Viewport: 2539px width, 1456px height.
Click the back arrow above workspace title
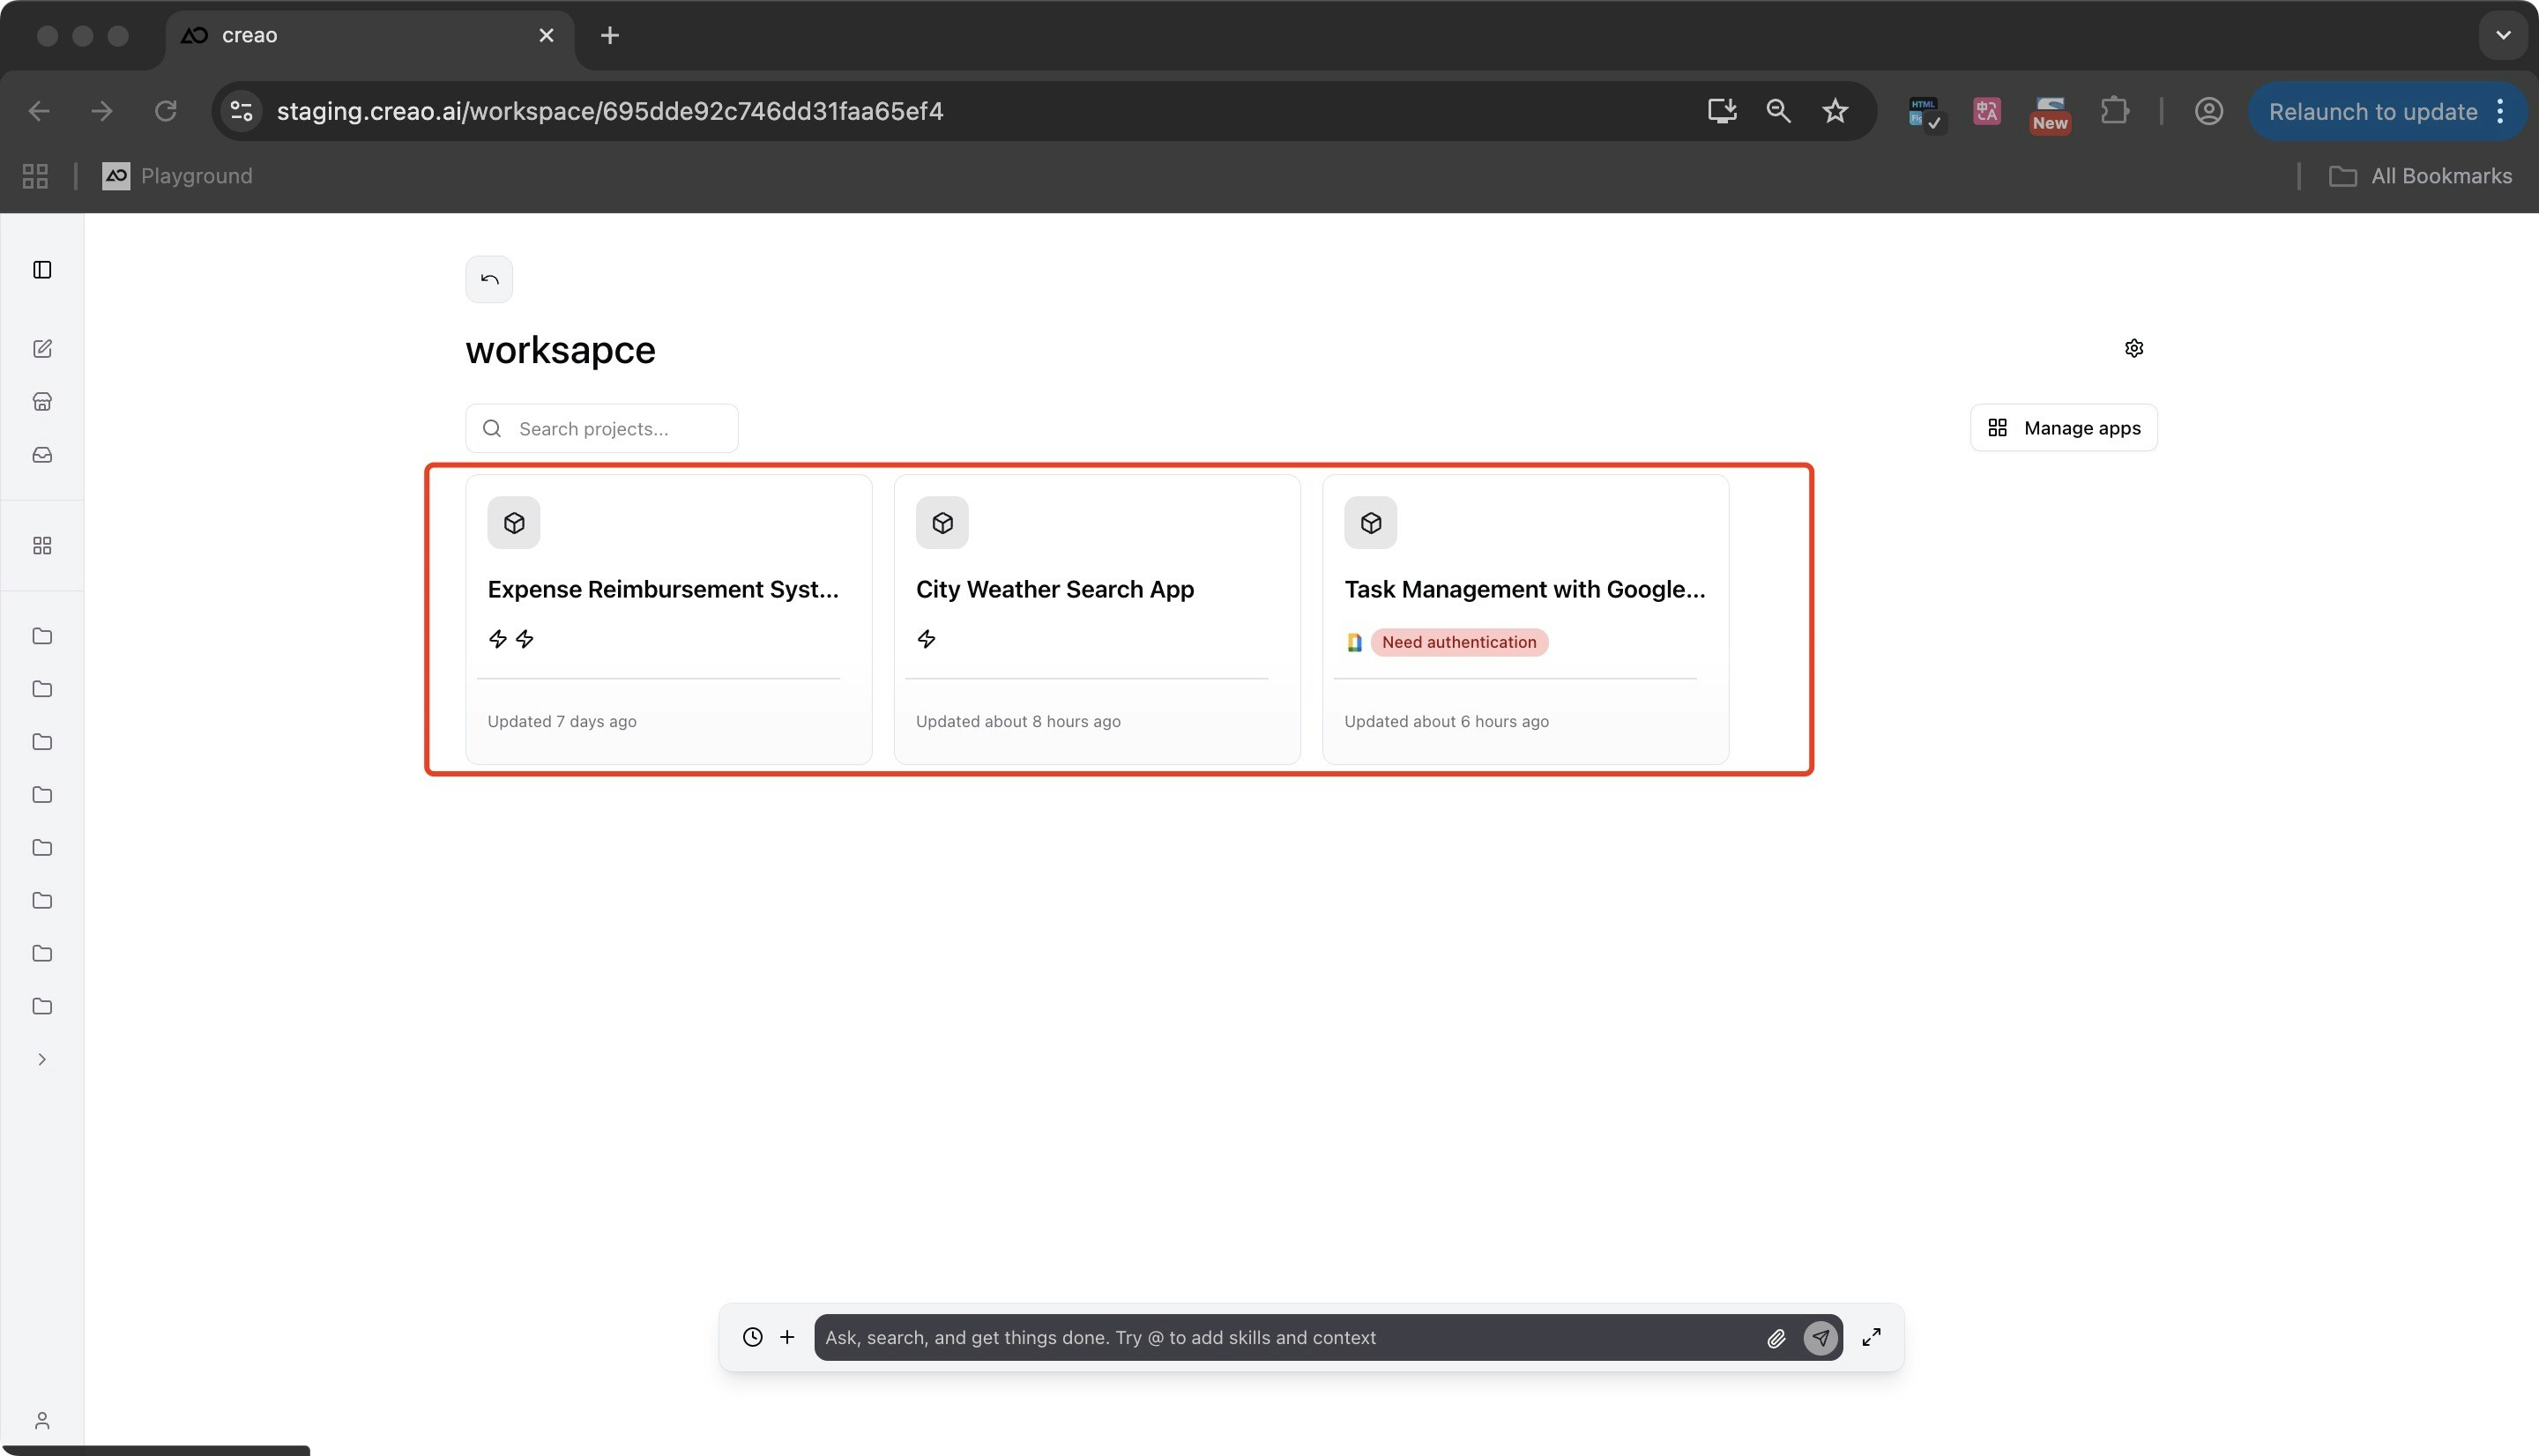pyautogui.click(x=489, y=279)
